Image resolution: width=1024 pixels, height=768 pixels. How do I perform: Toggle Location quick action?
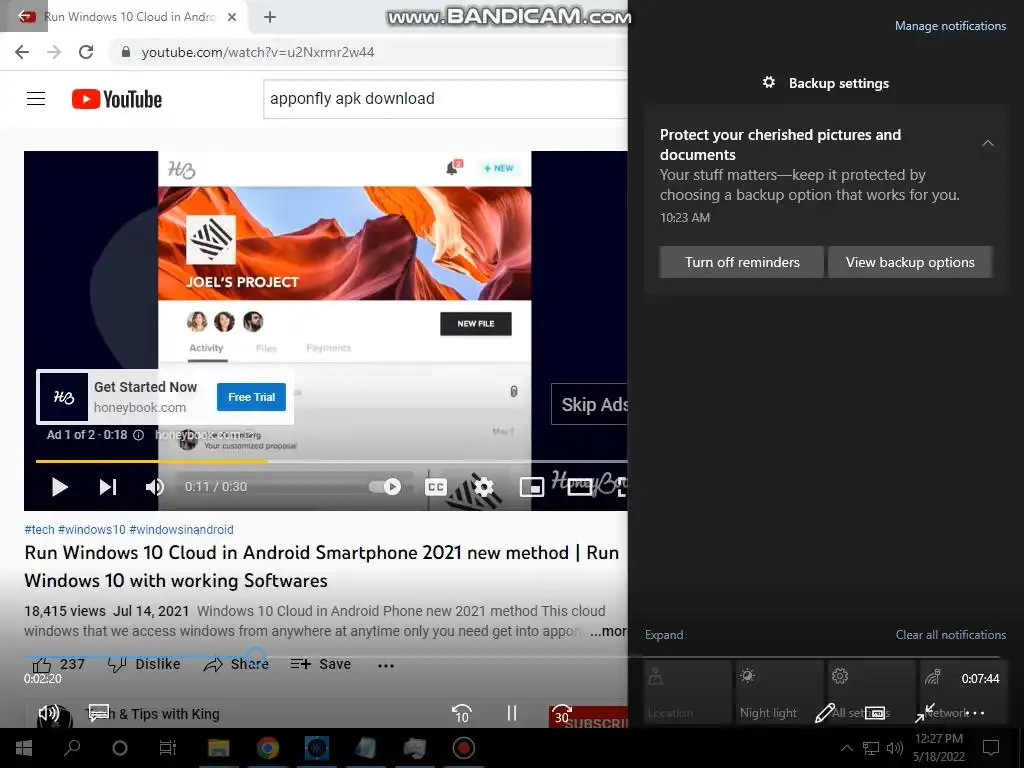[686, 694]
